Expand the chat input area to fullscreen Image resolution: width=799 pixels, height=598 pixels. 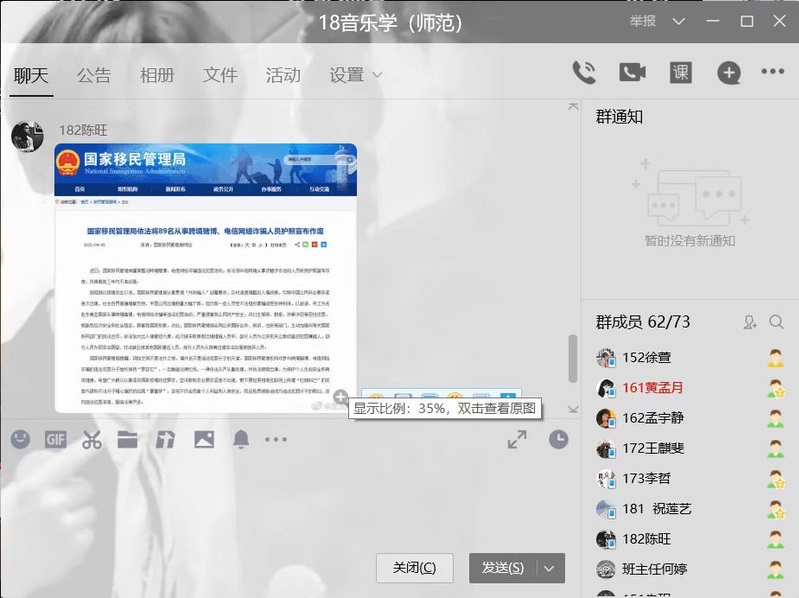coord(517,439)
